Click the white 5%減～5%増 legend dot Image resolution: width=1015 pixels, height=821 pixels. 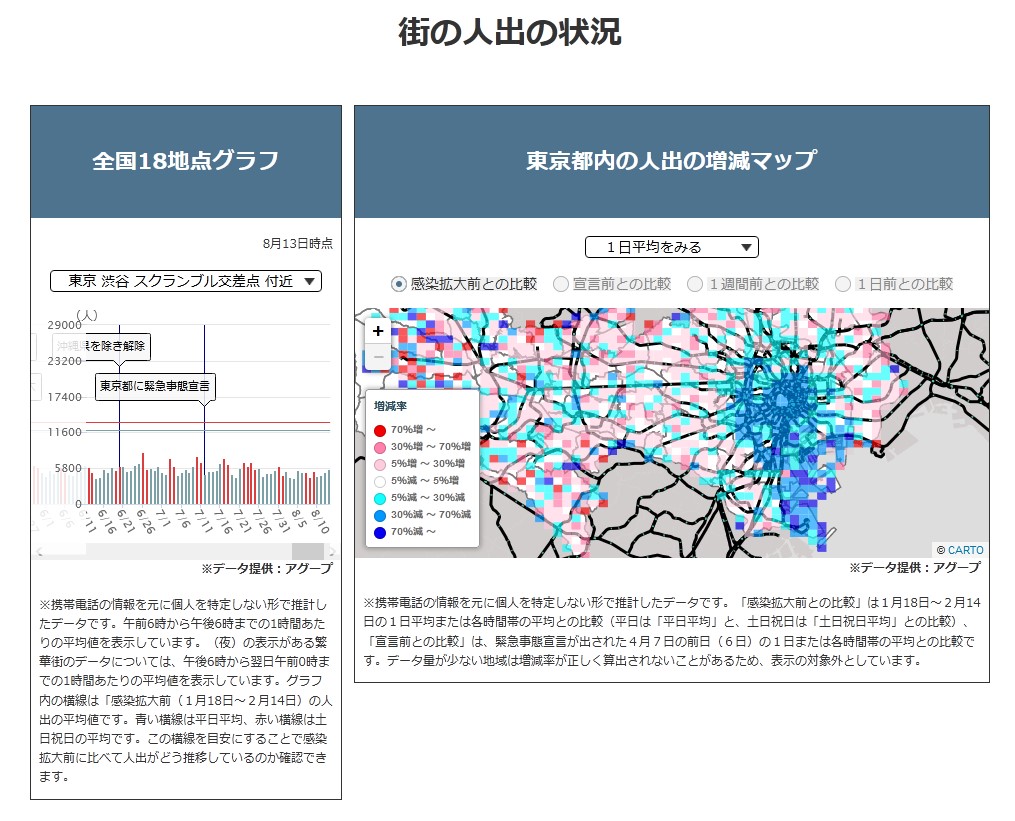pyautogui.click(x=380, y=481)
